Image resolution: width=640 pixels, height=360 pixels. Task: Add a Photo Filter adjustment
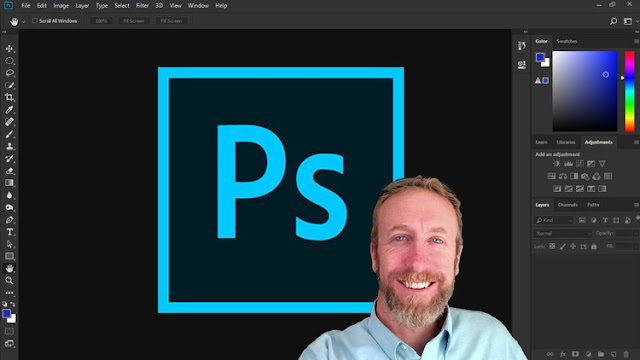pos(585,176)
